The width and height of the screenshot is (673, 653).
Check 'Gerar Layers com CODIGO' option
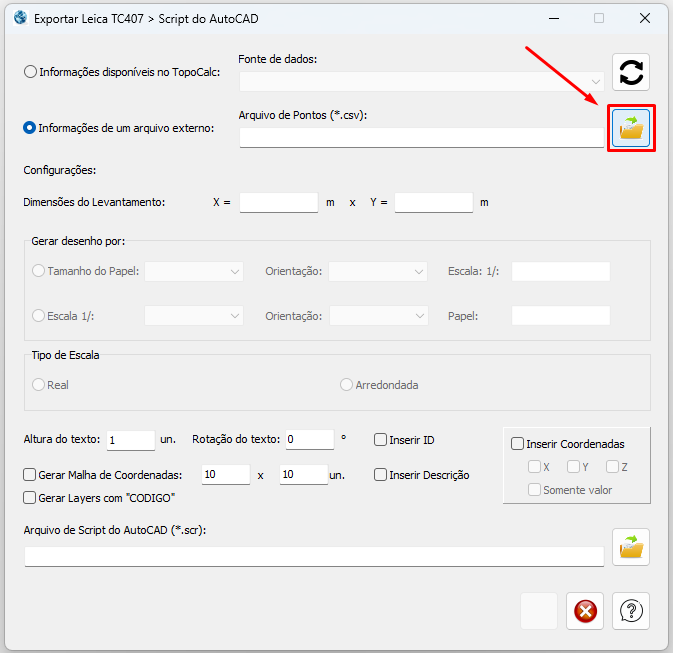[x=30, y=497]
